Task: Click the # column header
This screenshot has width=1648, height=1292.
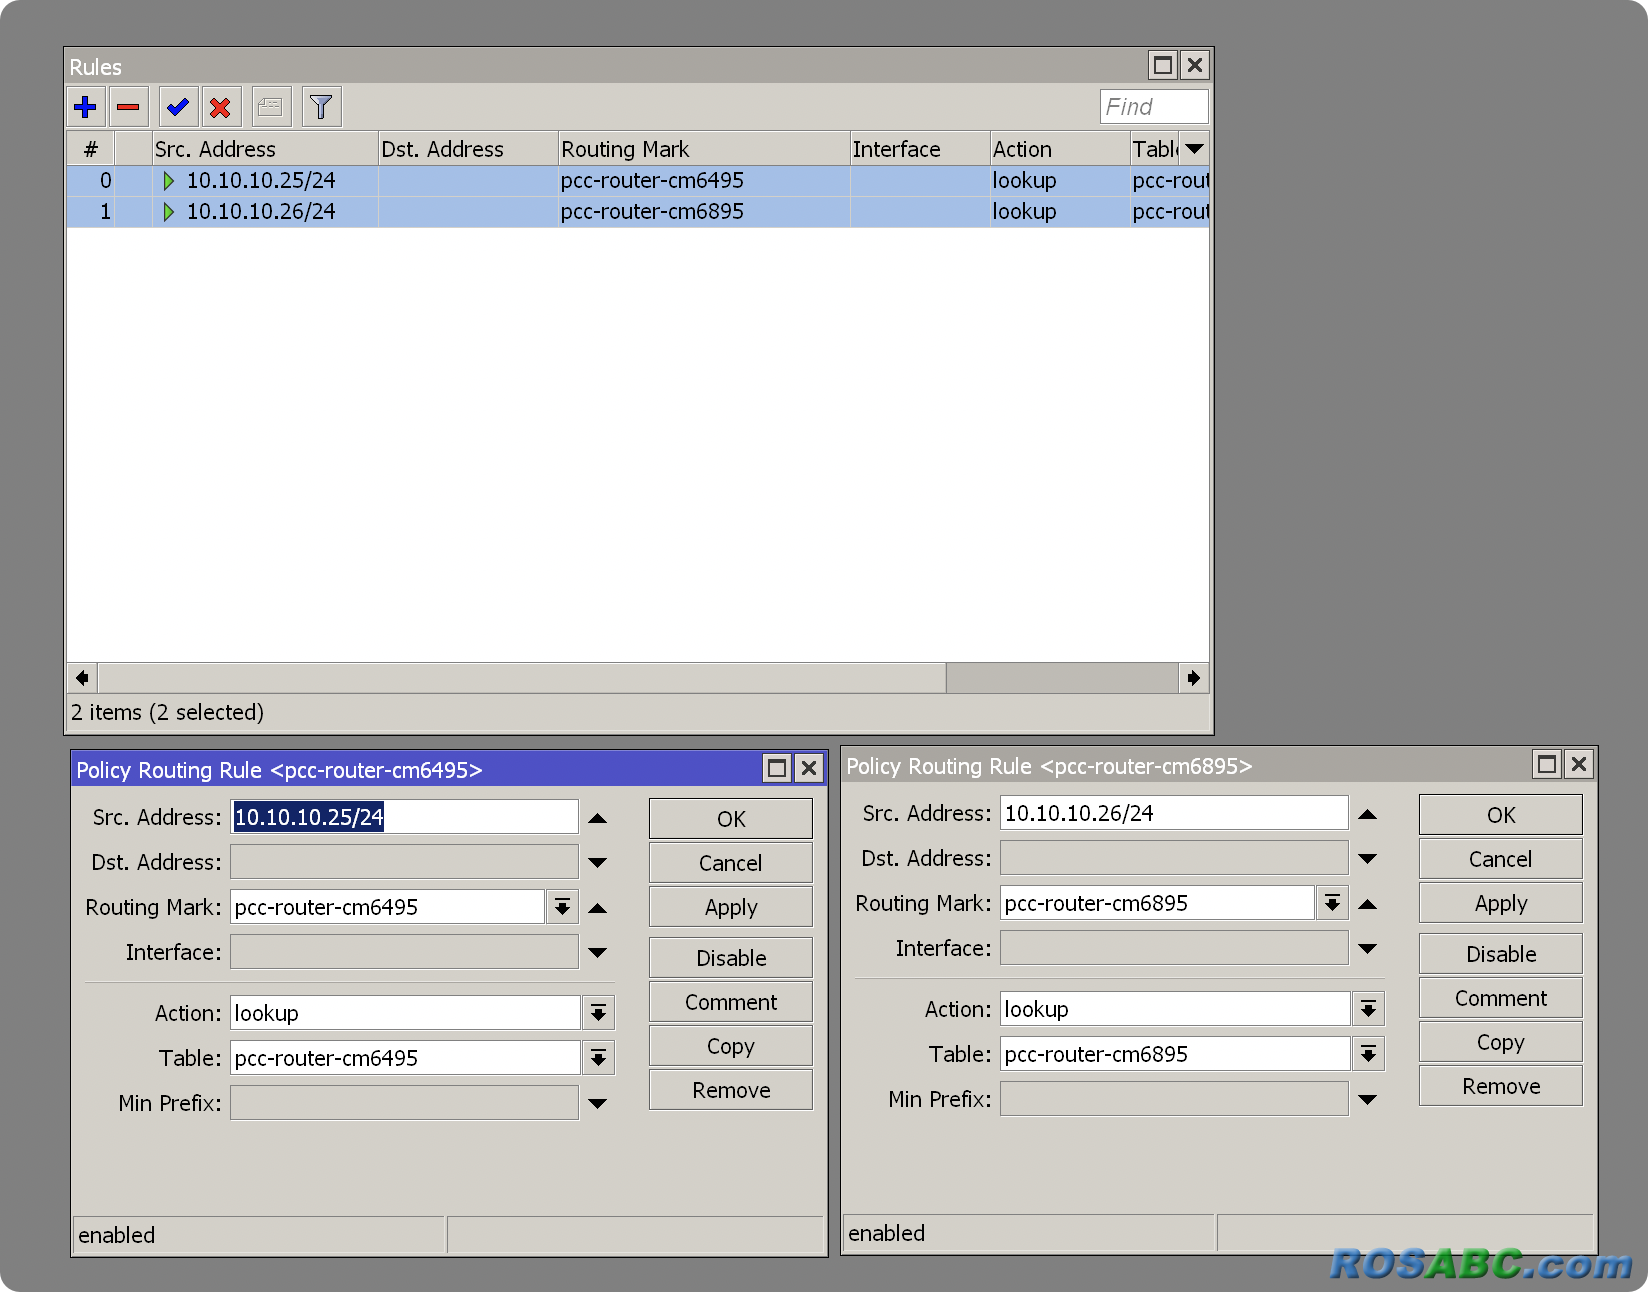Action: click(91, 149)
